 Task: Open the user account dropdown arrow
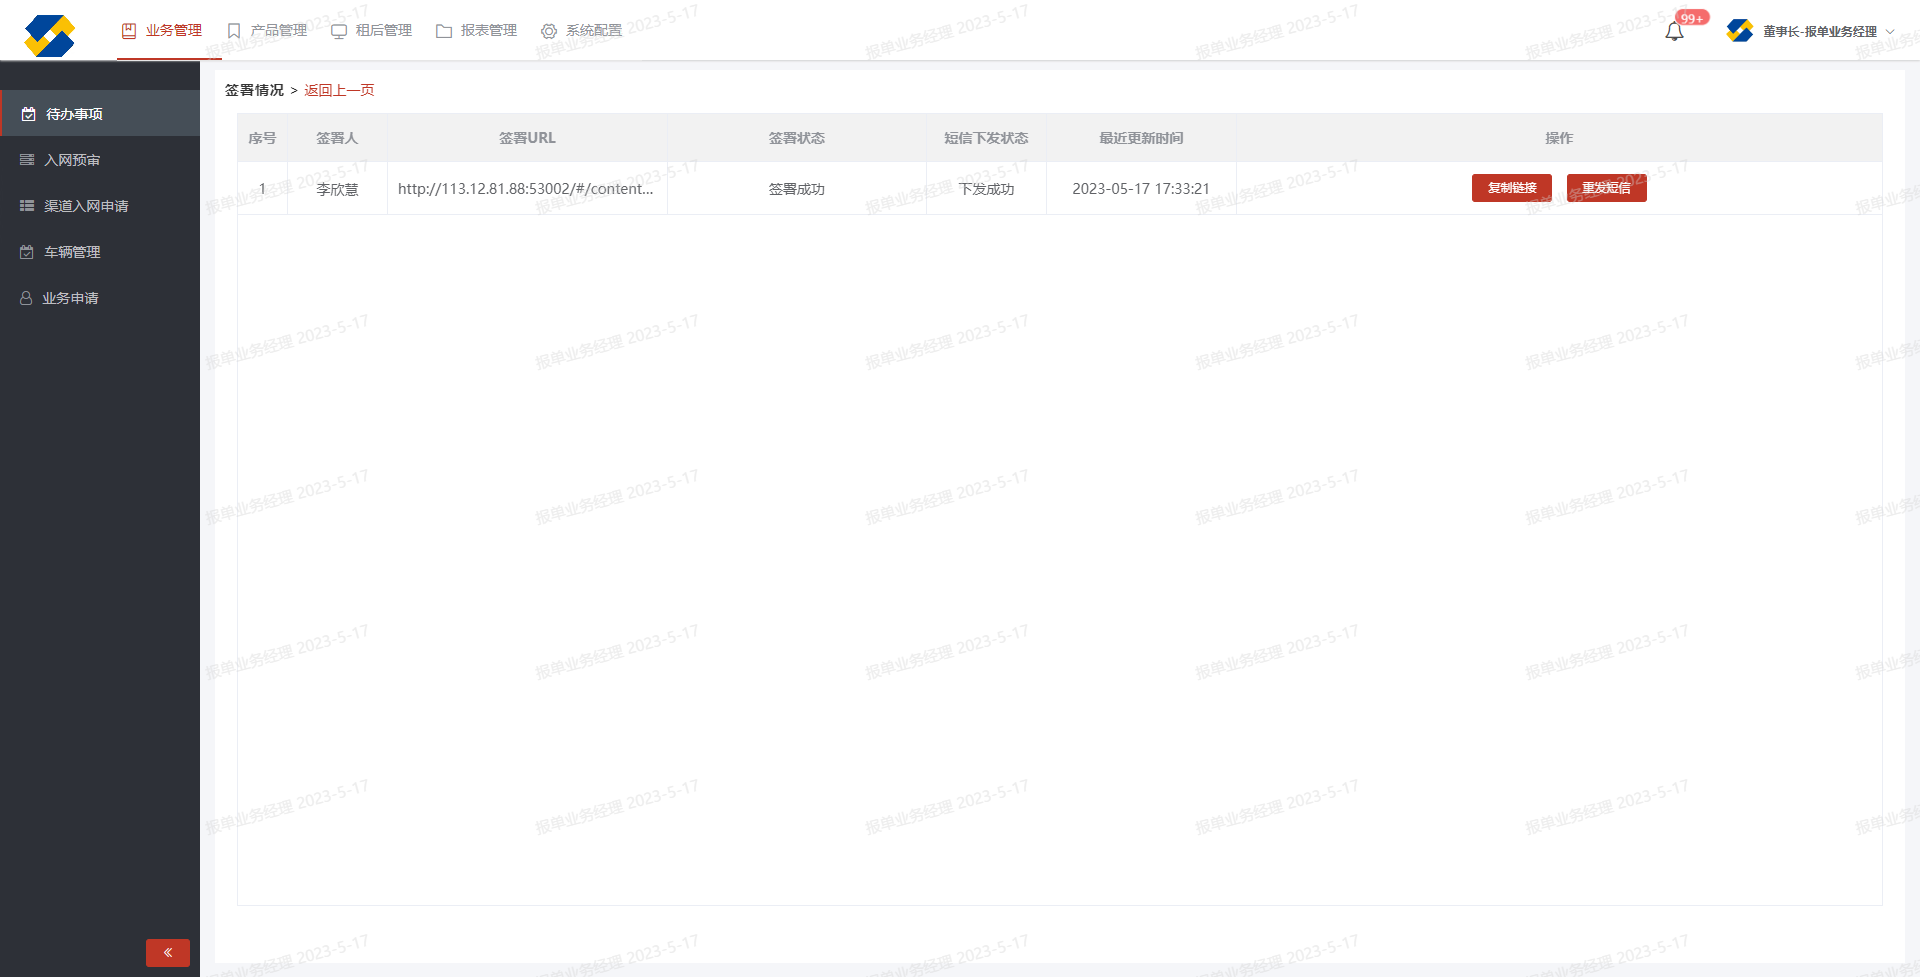coord(1890,32)
